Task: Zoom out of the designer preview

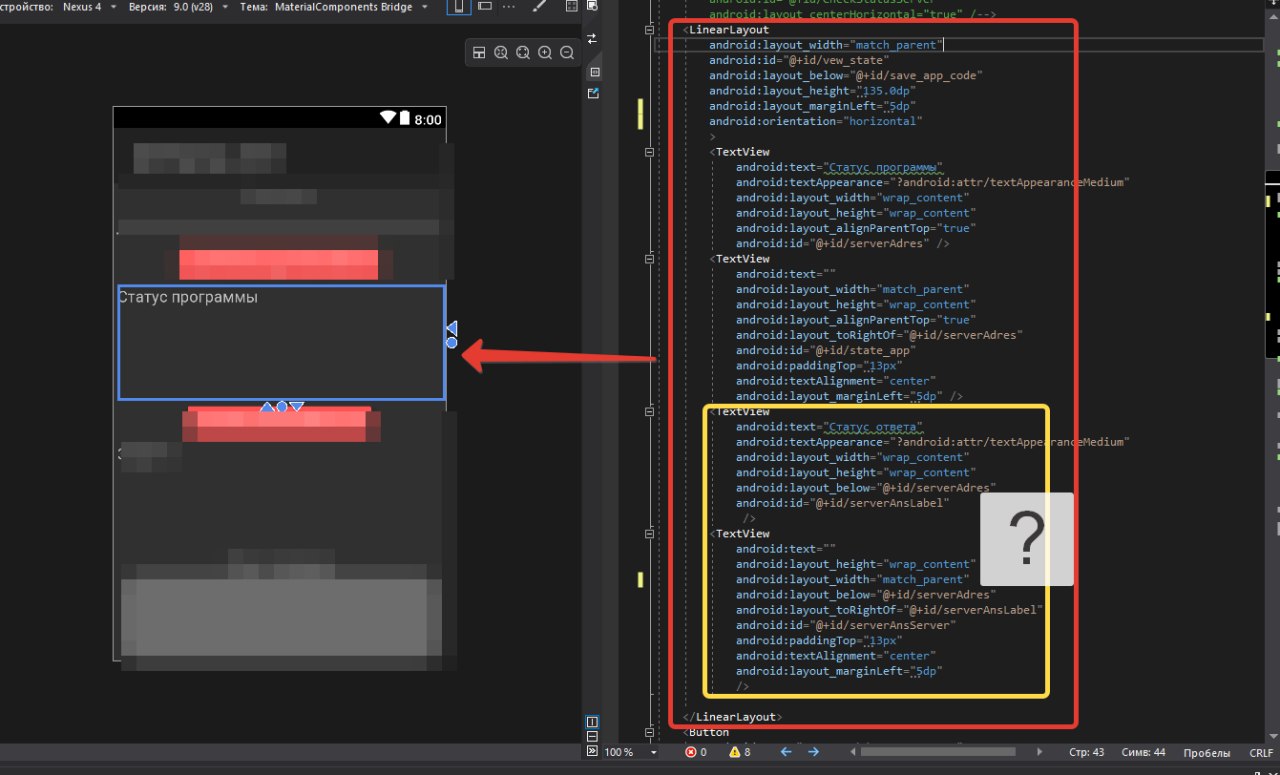Action: click(x=567, y=53)
